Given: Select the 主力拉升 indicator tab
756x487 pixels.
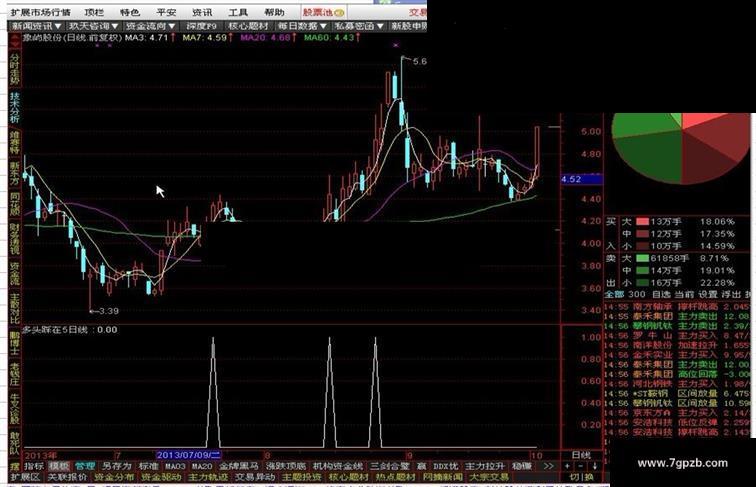Looking at the screenshot, I should click(485, 466).
